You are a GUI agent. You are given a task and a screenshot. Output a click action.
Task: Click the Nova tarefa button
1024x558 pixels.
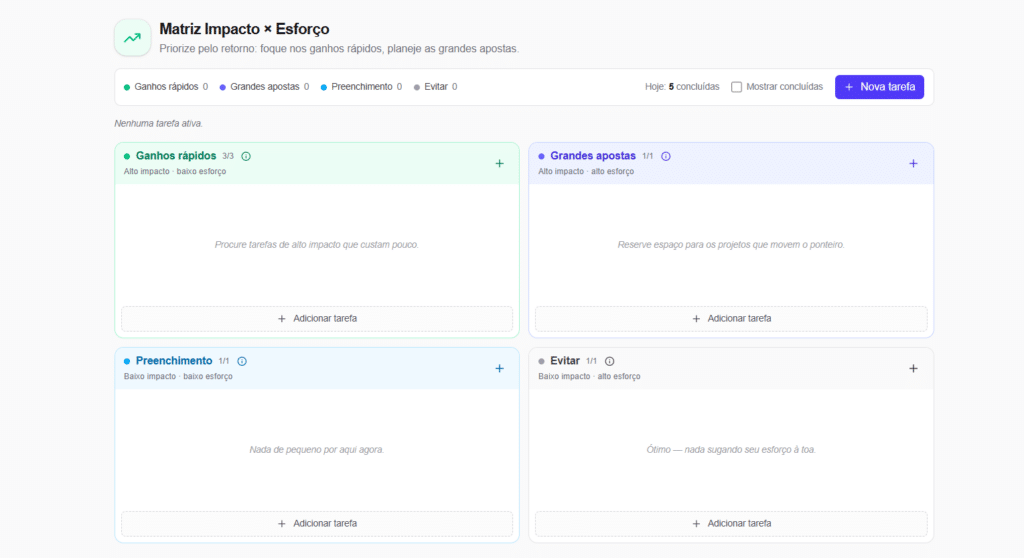point(879,87)
